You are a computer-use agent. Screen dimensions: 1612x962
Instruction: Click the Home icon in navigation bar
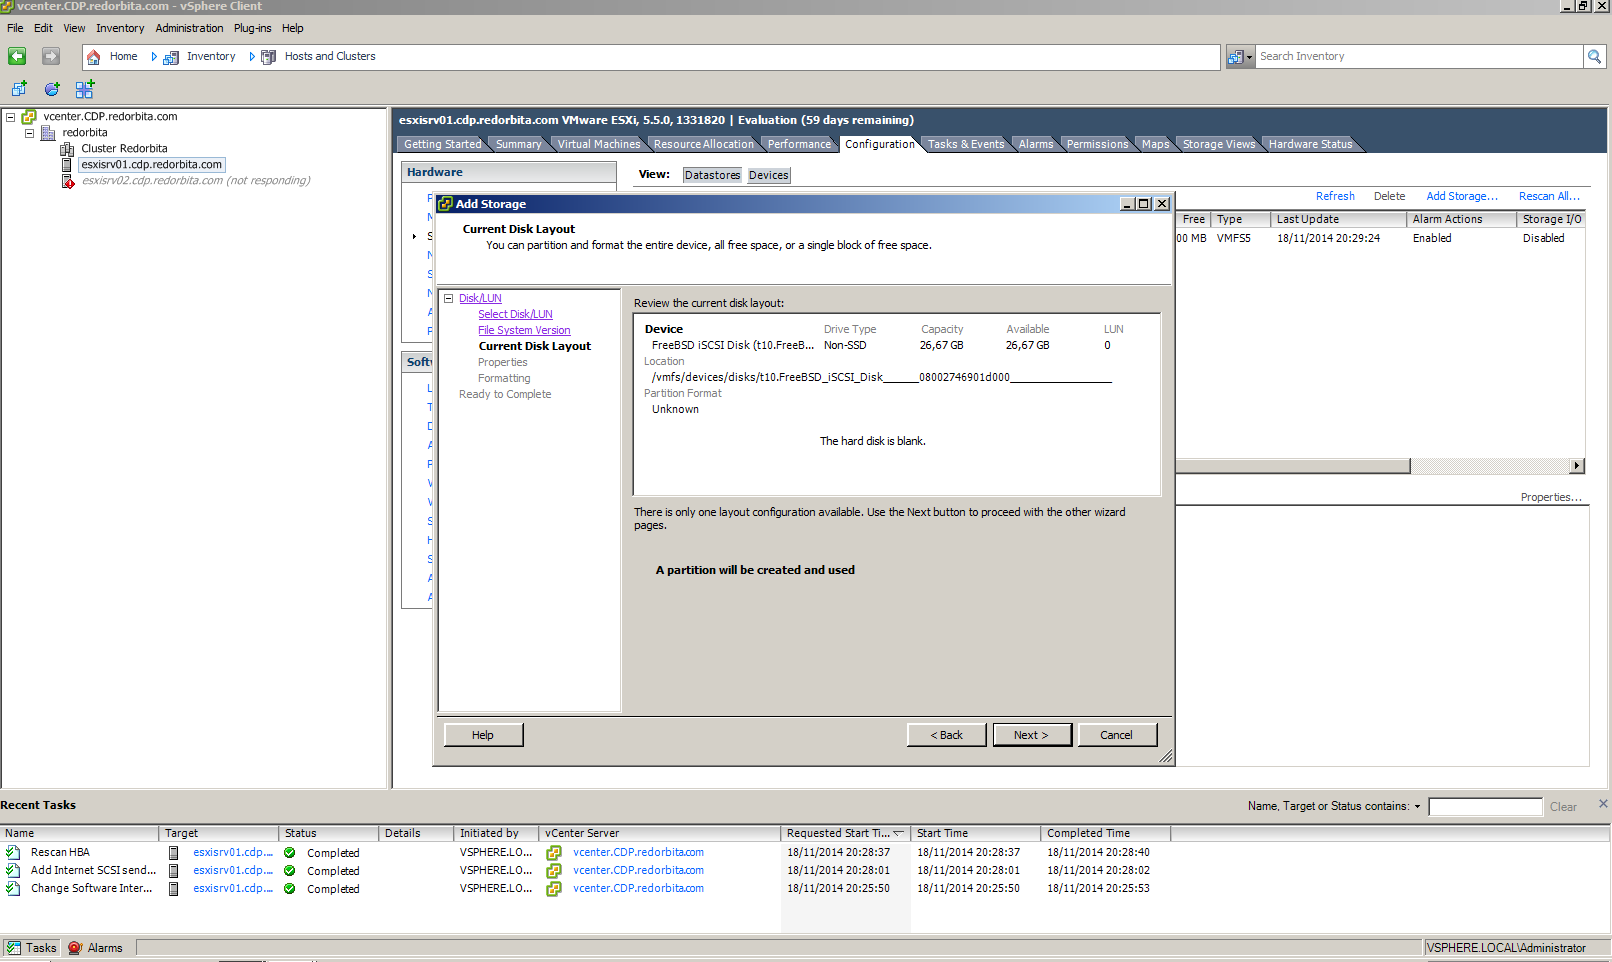[x=94, y=57]
